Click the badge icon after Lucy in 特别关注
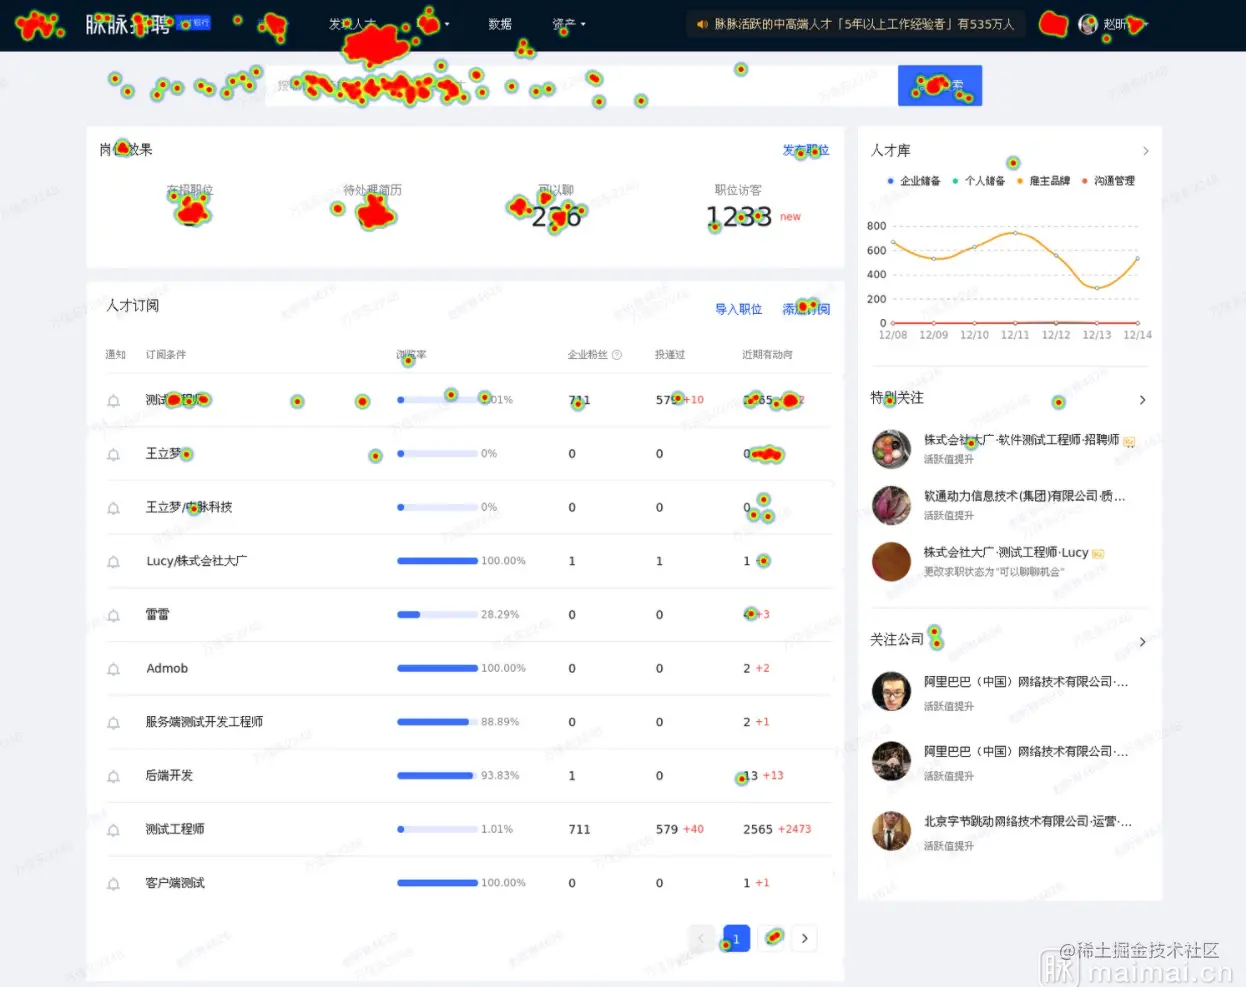 (1098, 553)
